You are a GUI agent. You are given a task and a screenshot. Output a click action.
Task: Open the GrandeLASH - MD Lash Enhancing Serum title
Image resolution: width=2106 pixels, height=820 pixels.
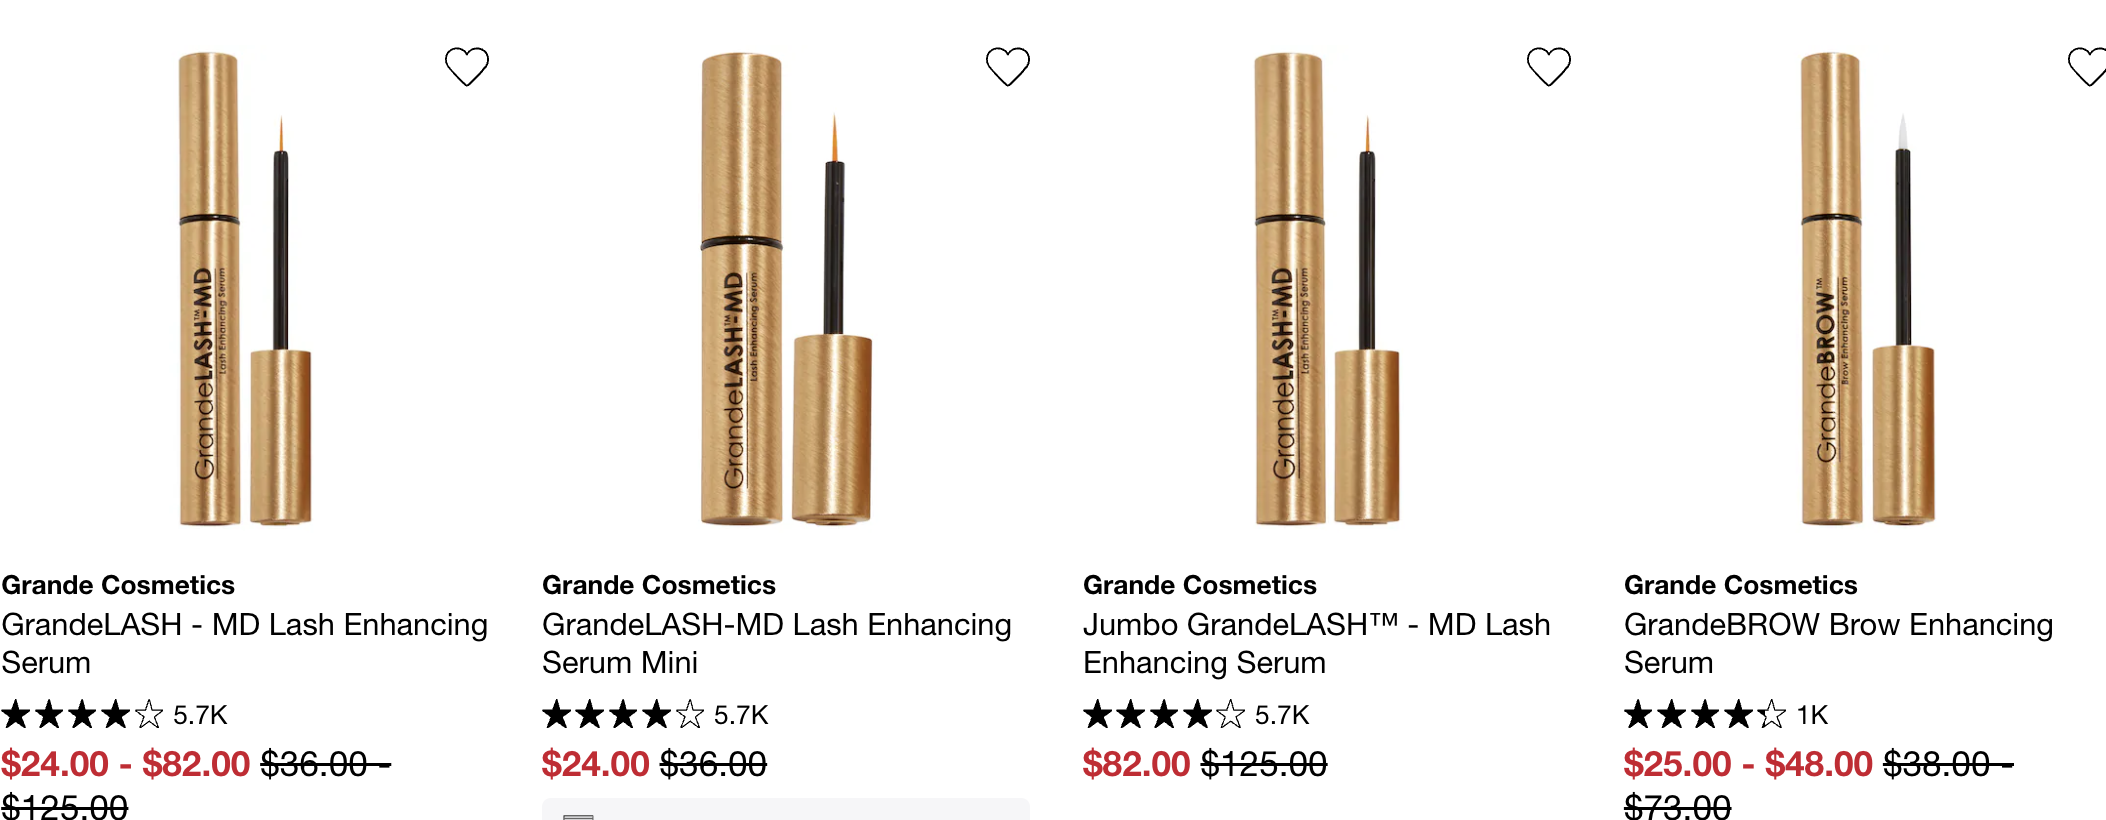[x=244, y=643]
